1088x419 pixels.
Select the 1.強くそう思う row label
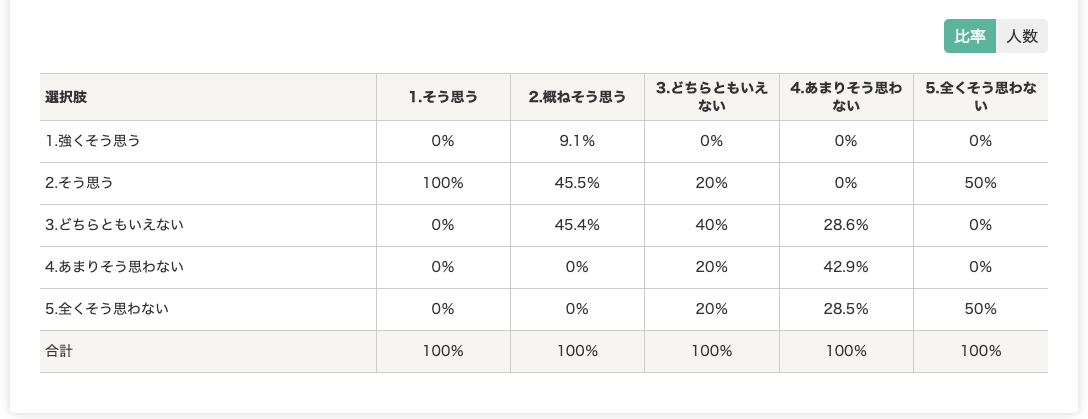pyautogui.click(x=93, y=141)
